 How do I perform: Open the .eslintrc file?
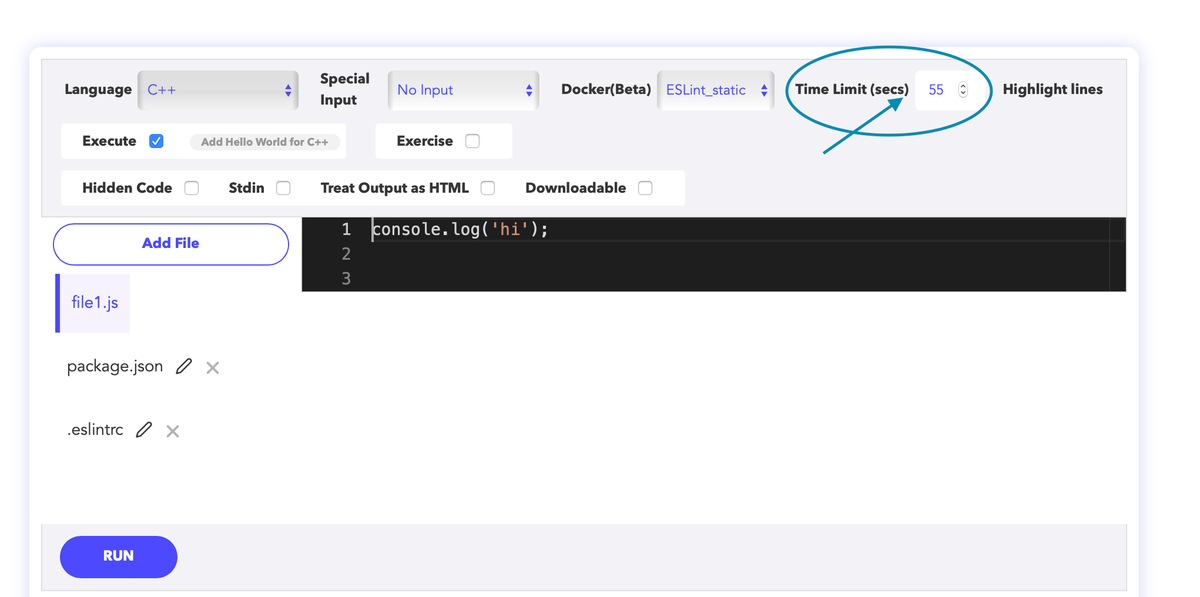click(x=95, y=430)
